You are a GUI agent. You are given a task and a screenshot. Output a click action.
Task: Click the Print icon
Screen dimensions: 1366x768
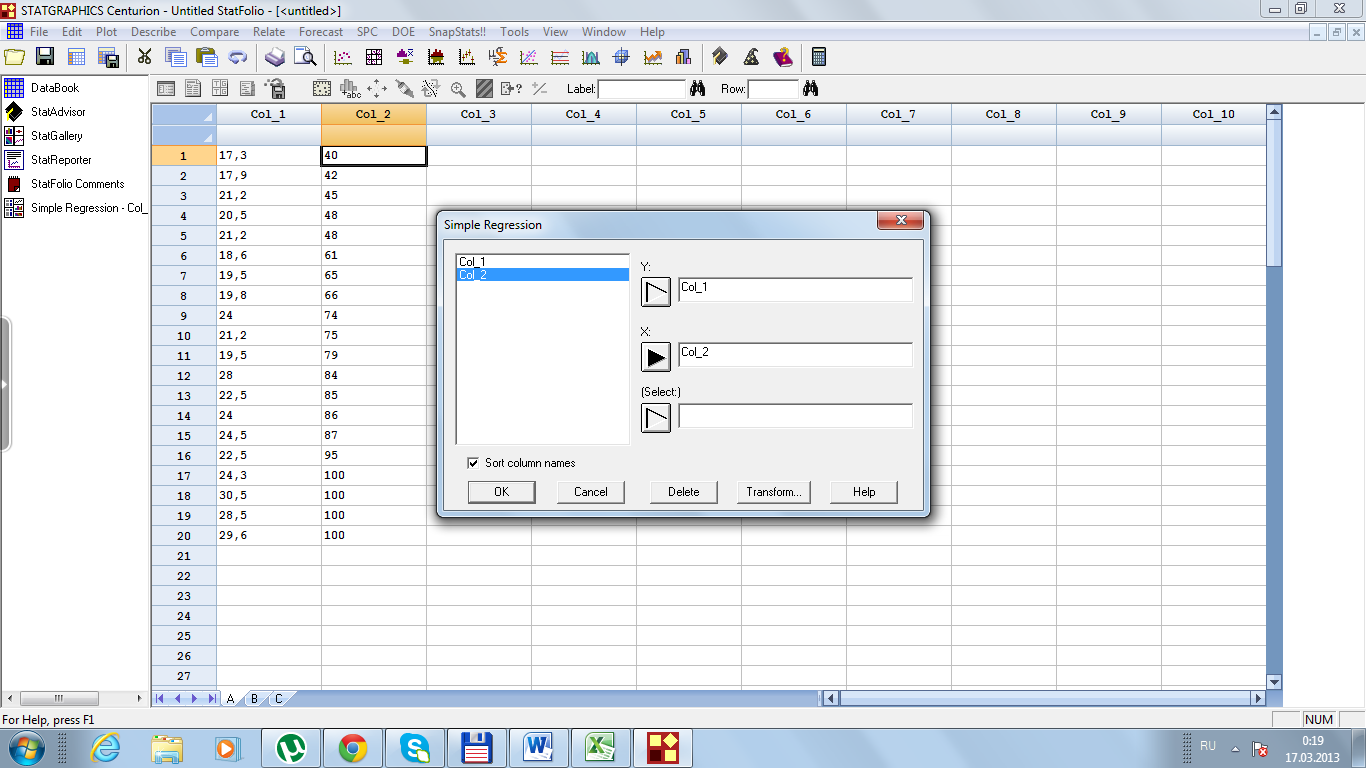coord(275,57)
